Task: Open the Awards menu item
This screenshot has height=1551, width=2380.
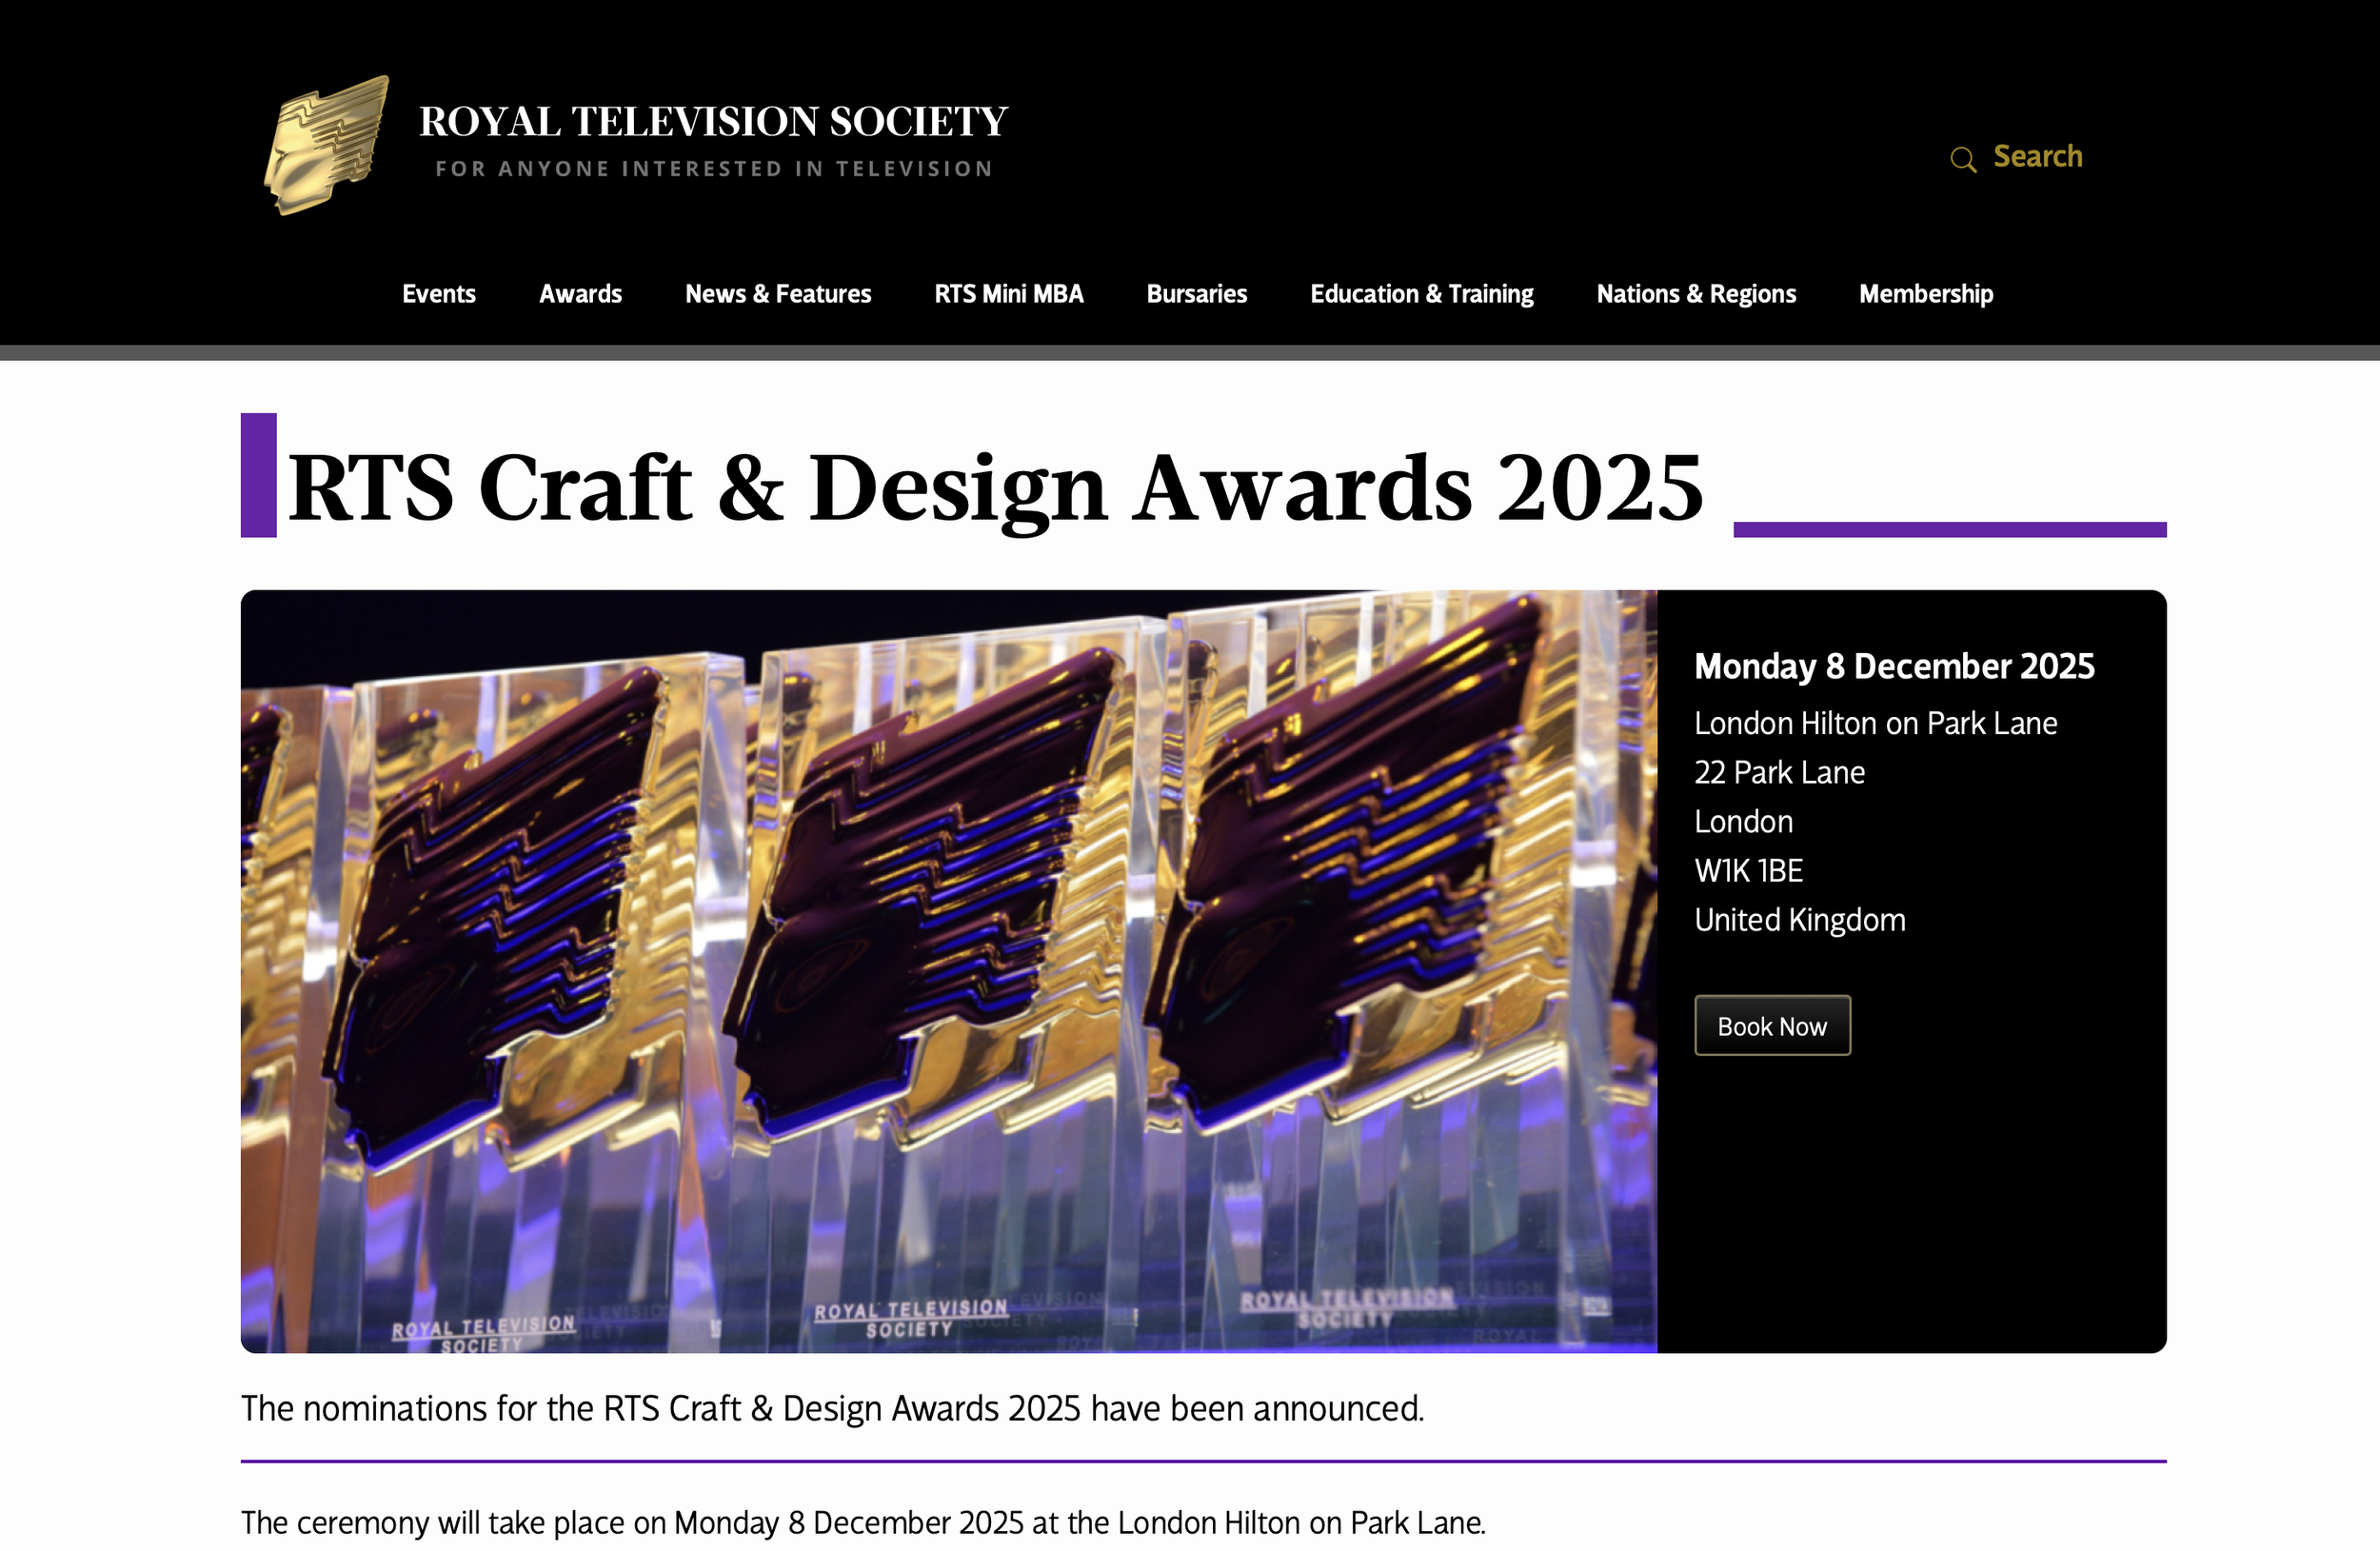Action: point(580,294)
